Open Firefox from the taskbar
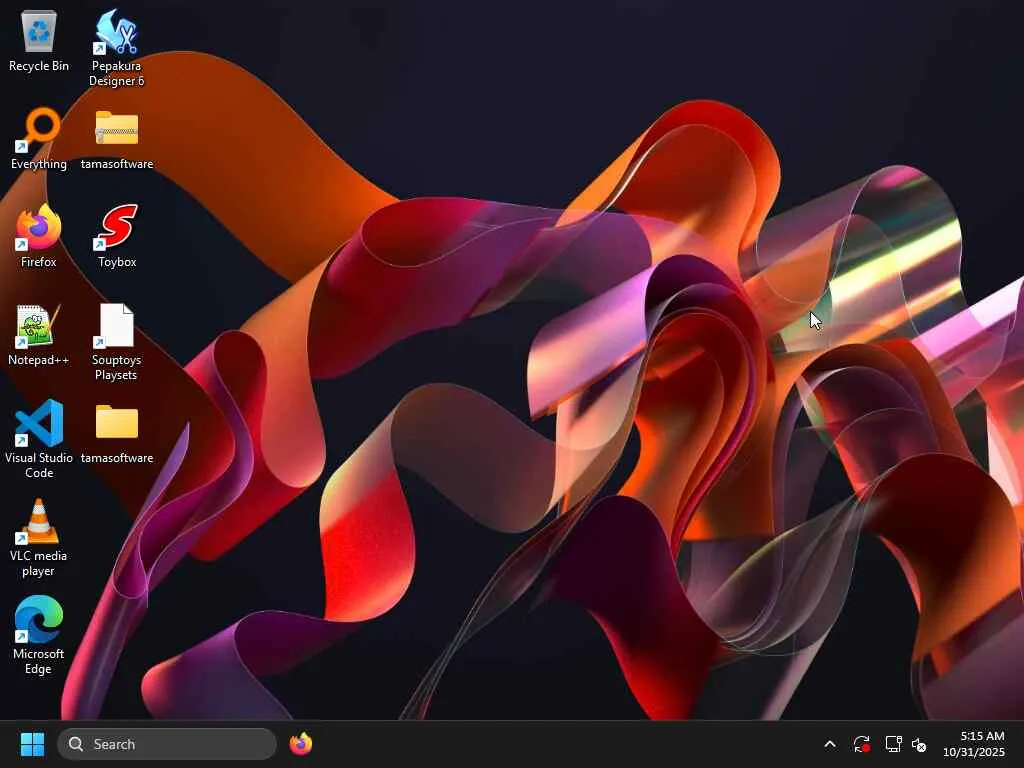Viewport: 1024px width, 768px height. pyautogui.click(x=301, y=744)
